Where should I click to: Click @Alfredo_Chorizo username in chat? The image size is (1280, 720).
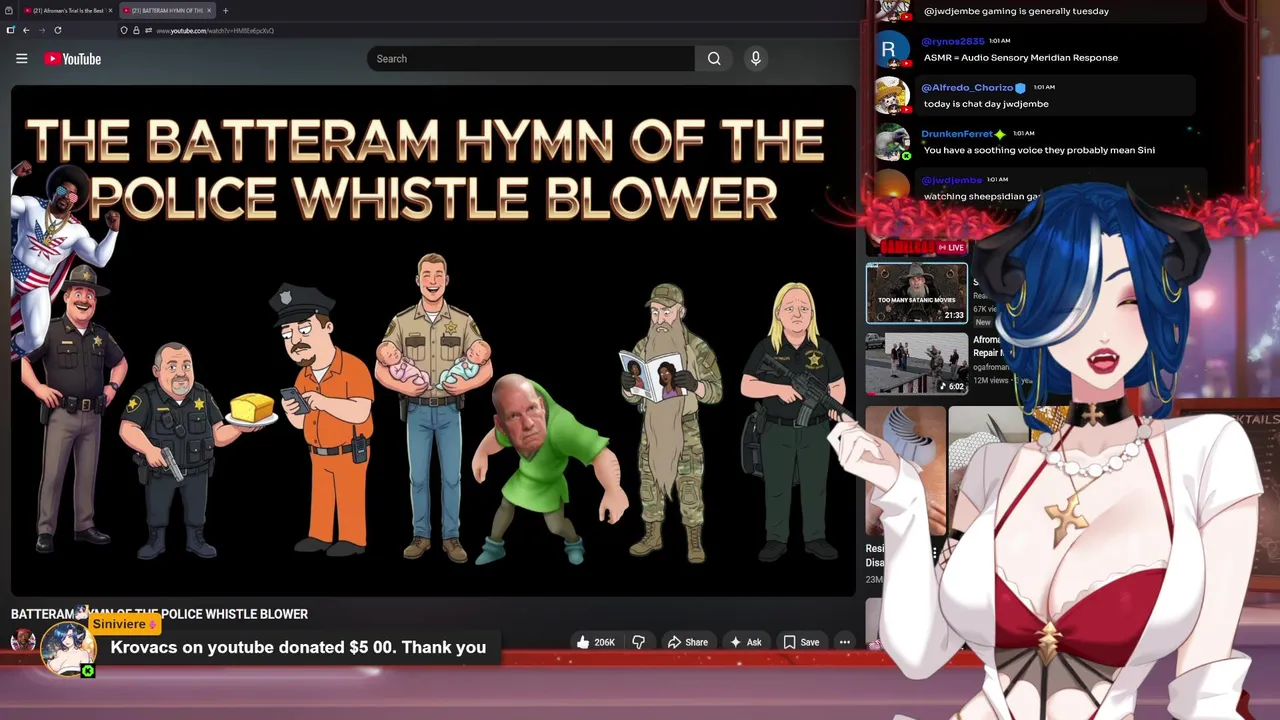(967, 87)
